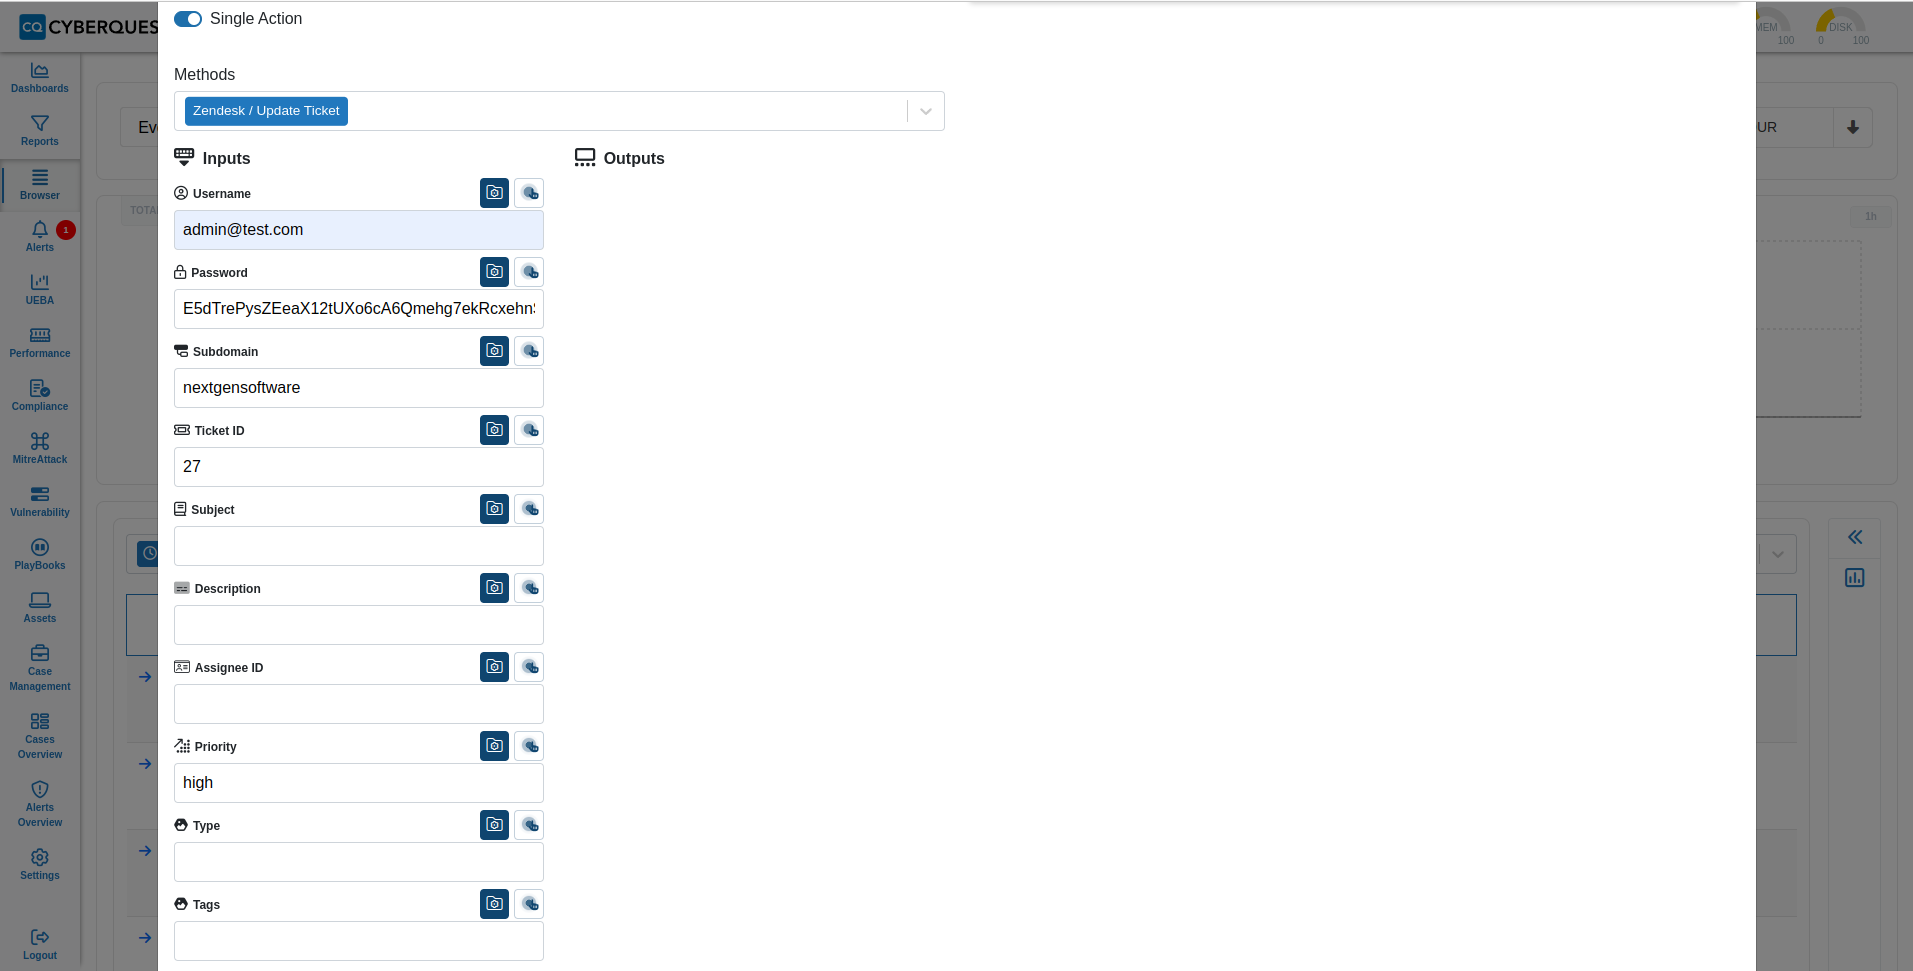
Task: Click the cloud icon for Ticket ID
Action: pos(529,430)
